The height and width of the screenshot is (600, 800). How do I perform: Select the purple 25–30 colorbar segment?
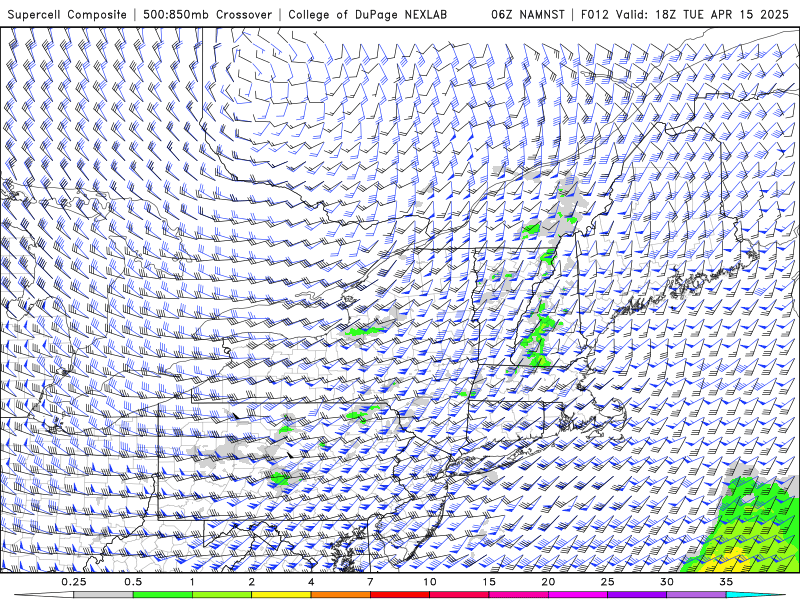click(637, 595)
